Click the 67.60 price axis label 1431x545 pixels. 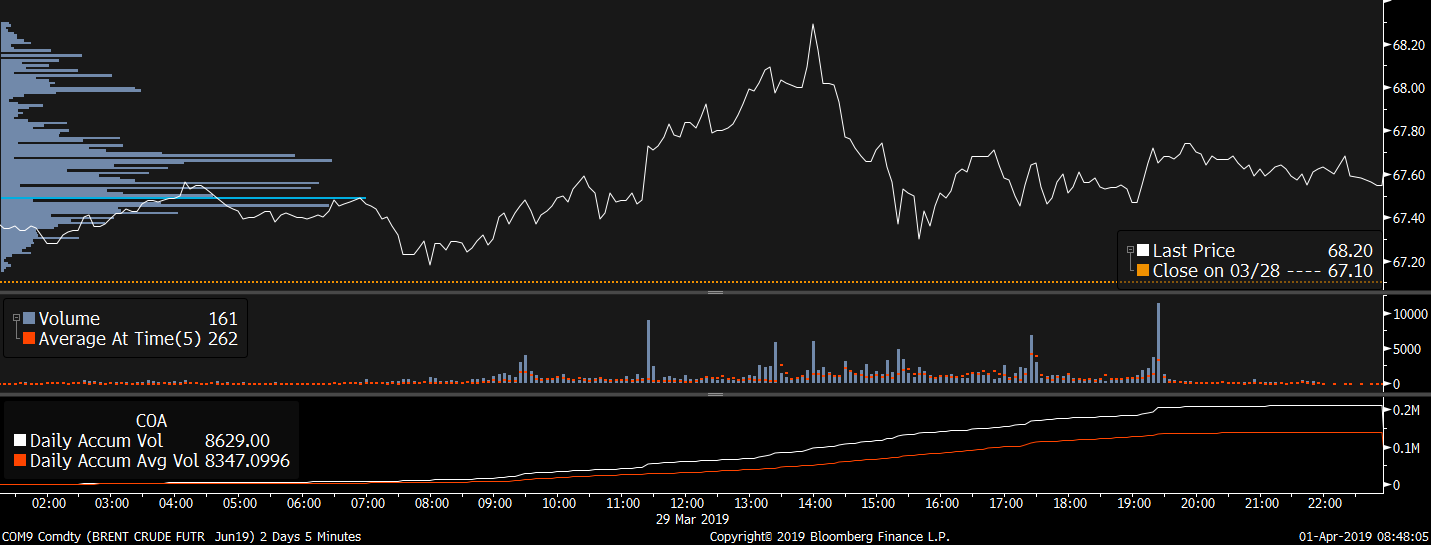pos(1408,175)
